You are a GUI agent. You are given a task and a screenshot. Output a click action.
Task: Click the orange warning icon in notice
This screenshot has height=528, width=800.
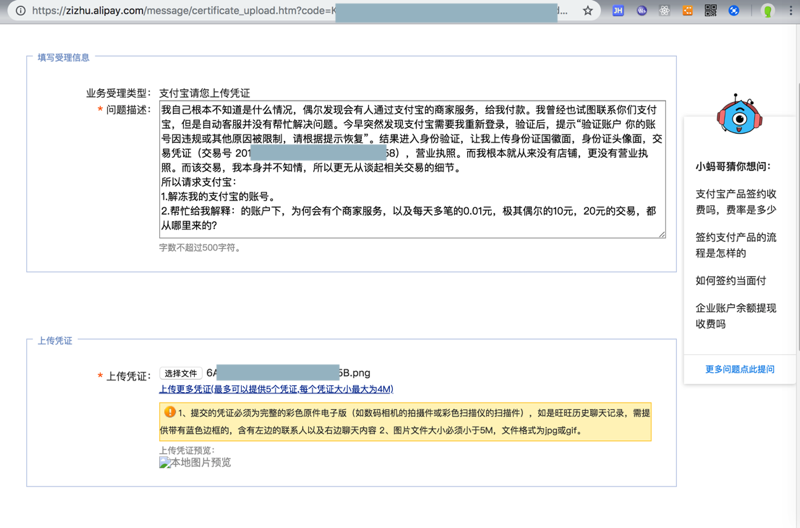tap(169, 412)
